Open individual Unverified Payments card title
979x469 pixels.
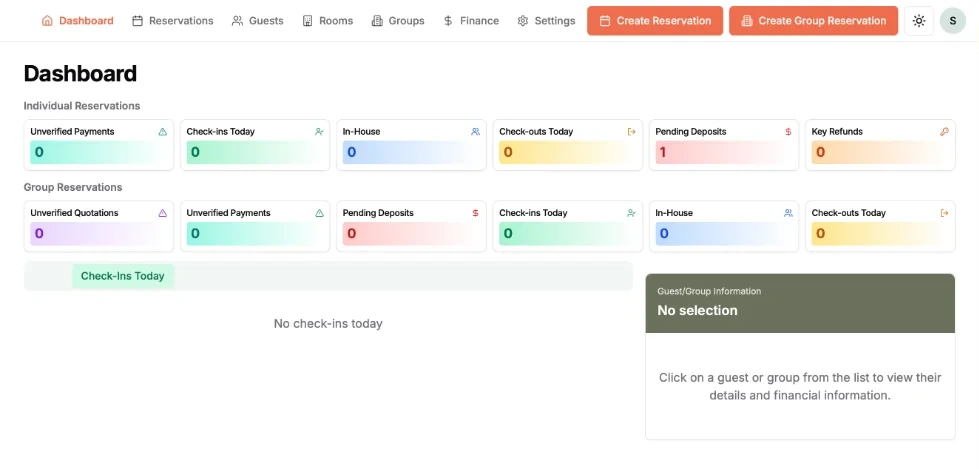(72, 132)
